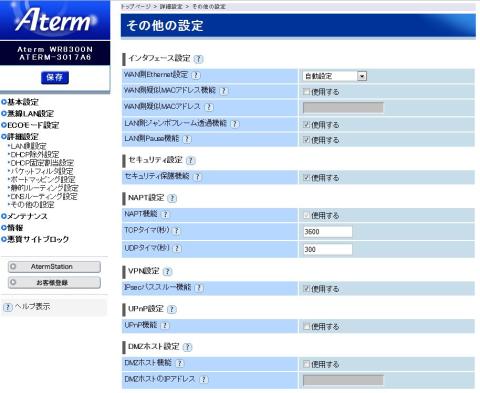The image size is (480, 393).
Task: Open help for LAN側Pause機能
Action: (187, 139)
